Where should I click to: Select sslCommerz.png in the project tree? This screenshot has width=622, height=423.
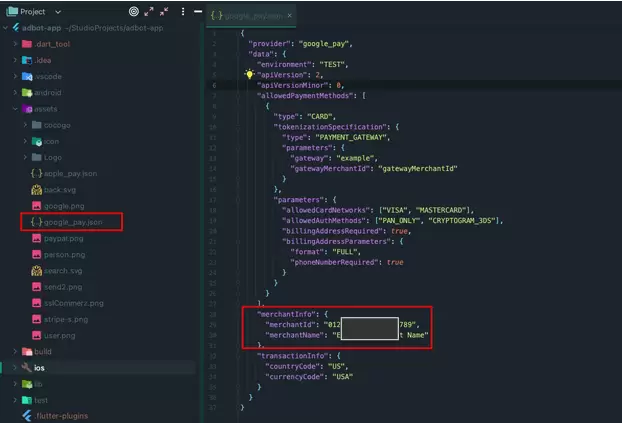[x=74, y=303]
